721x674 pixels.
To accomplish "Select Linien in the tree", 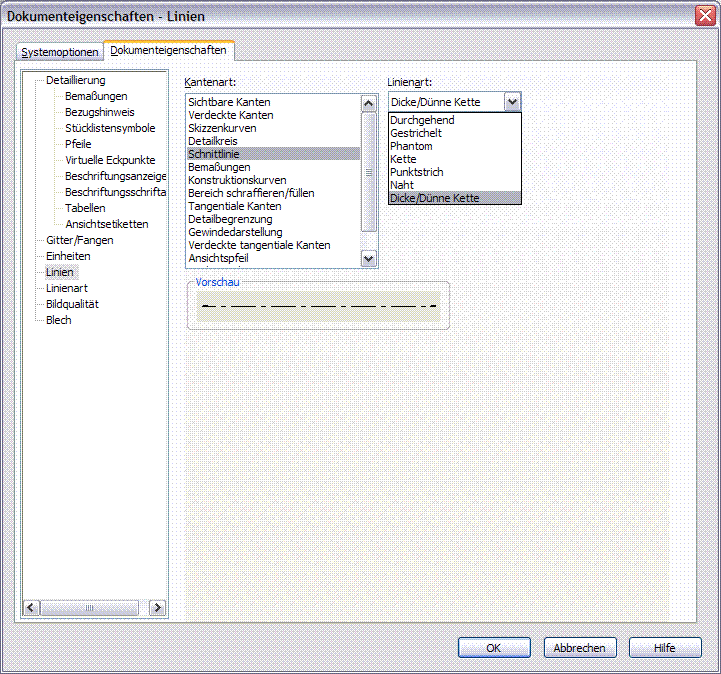I will pyautogui.click(x=60, y=272).
